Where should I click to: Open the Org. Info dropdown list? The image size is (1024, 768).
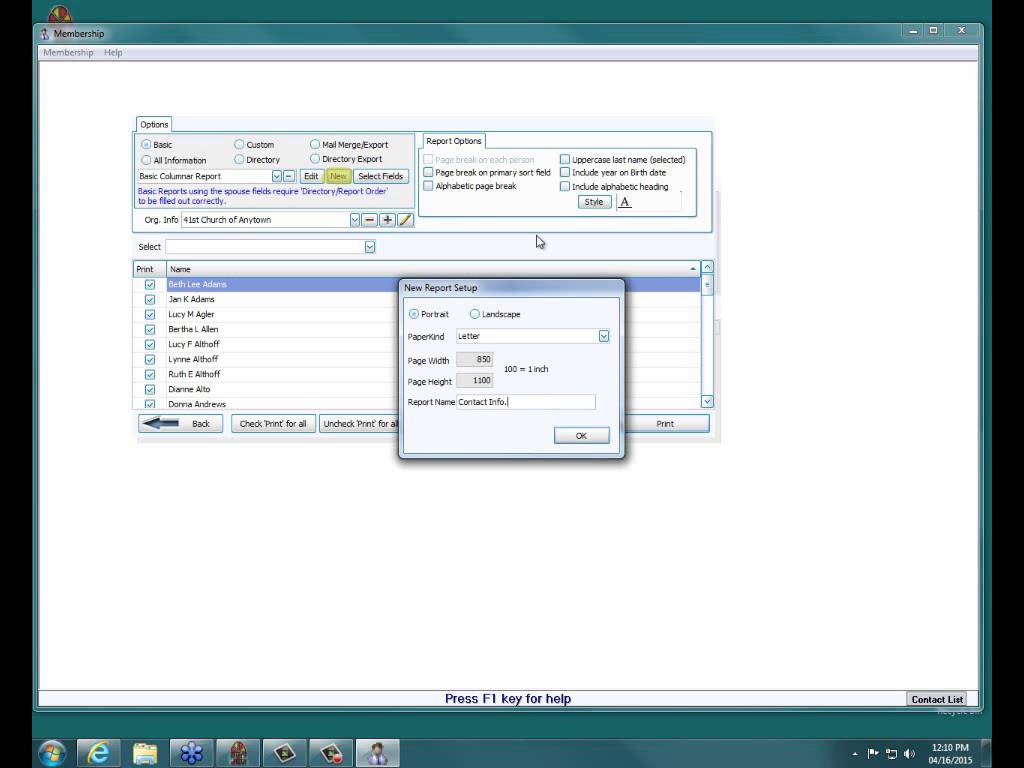click(354, 220)
